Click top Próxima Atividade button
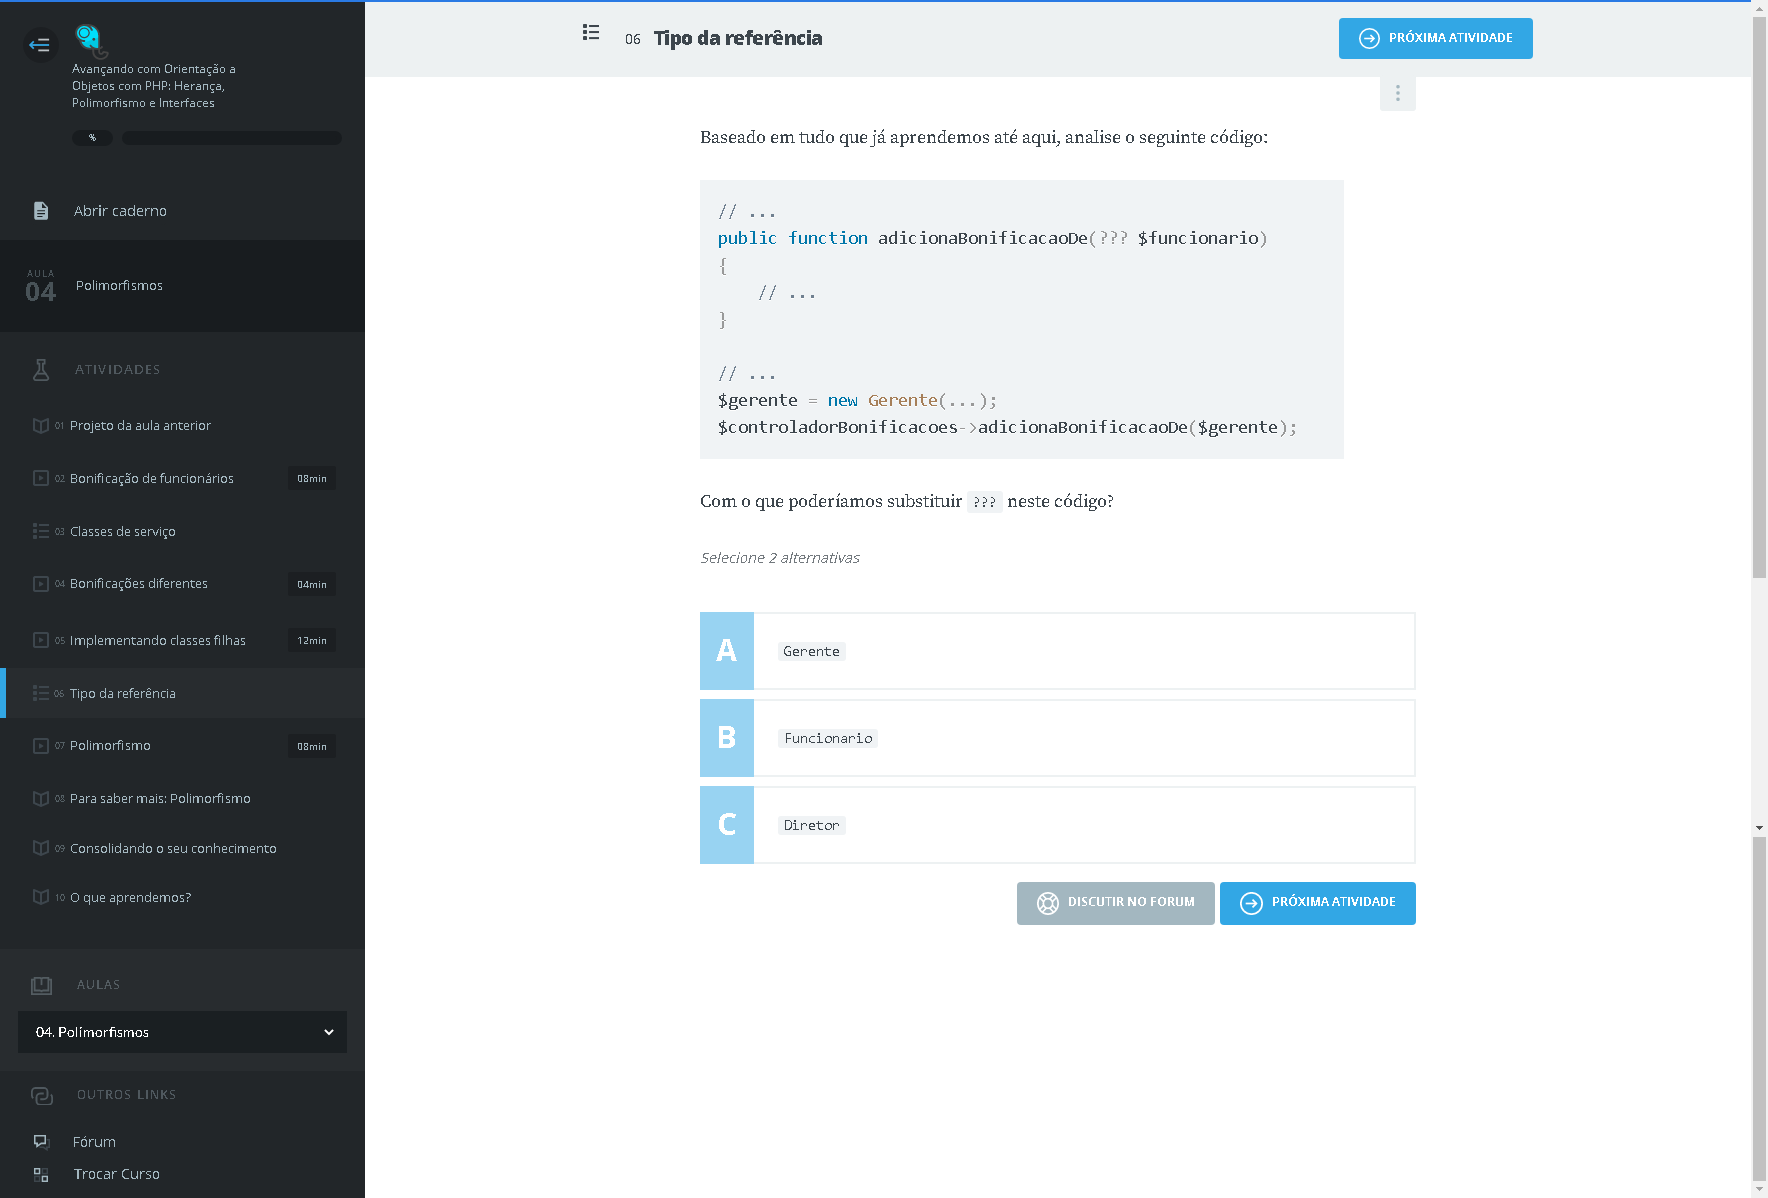 coord(1435,39)
